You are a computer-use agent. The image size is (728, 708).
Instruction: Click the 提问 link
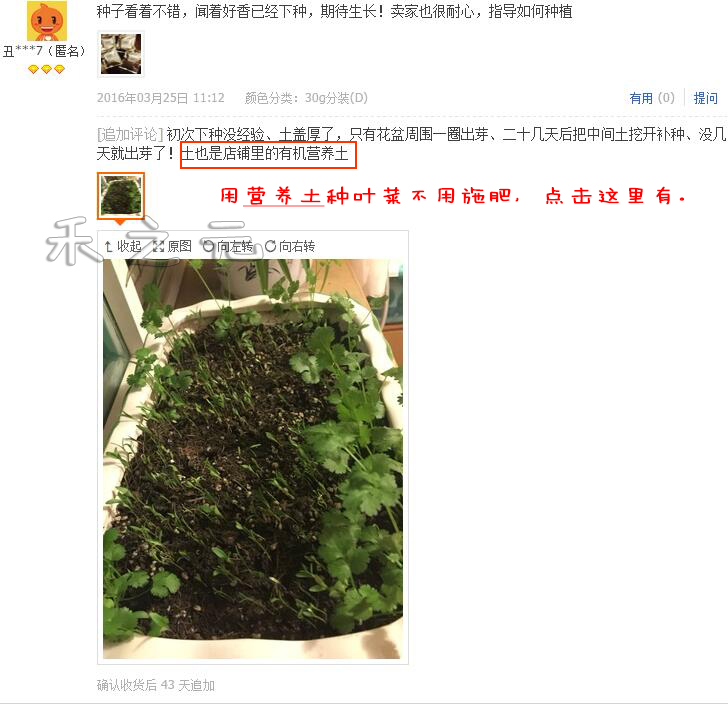705,98
